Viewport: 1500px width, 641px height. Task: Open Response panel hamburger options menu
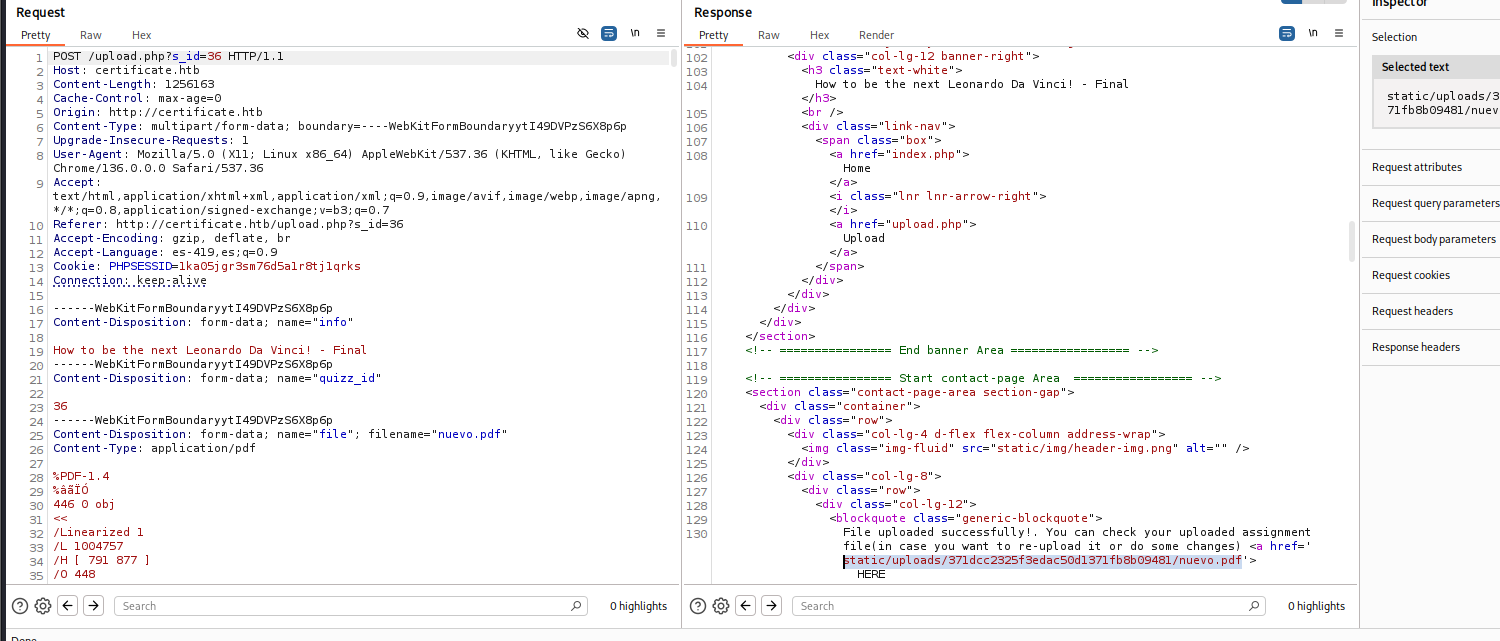1339,33
